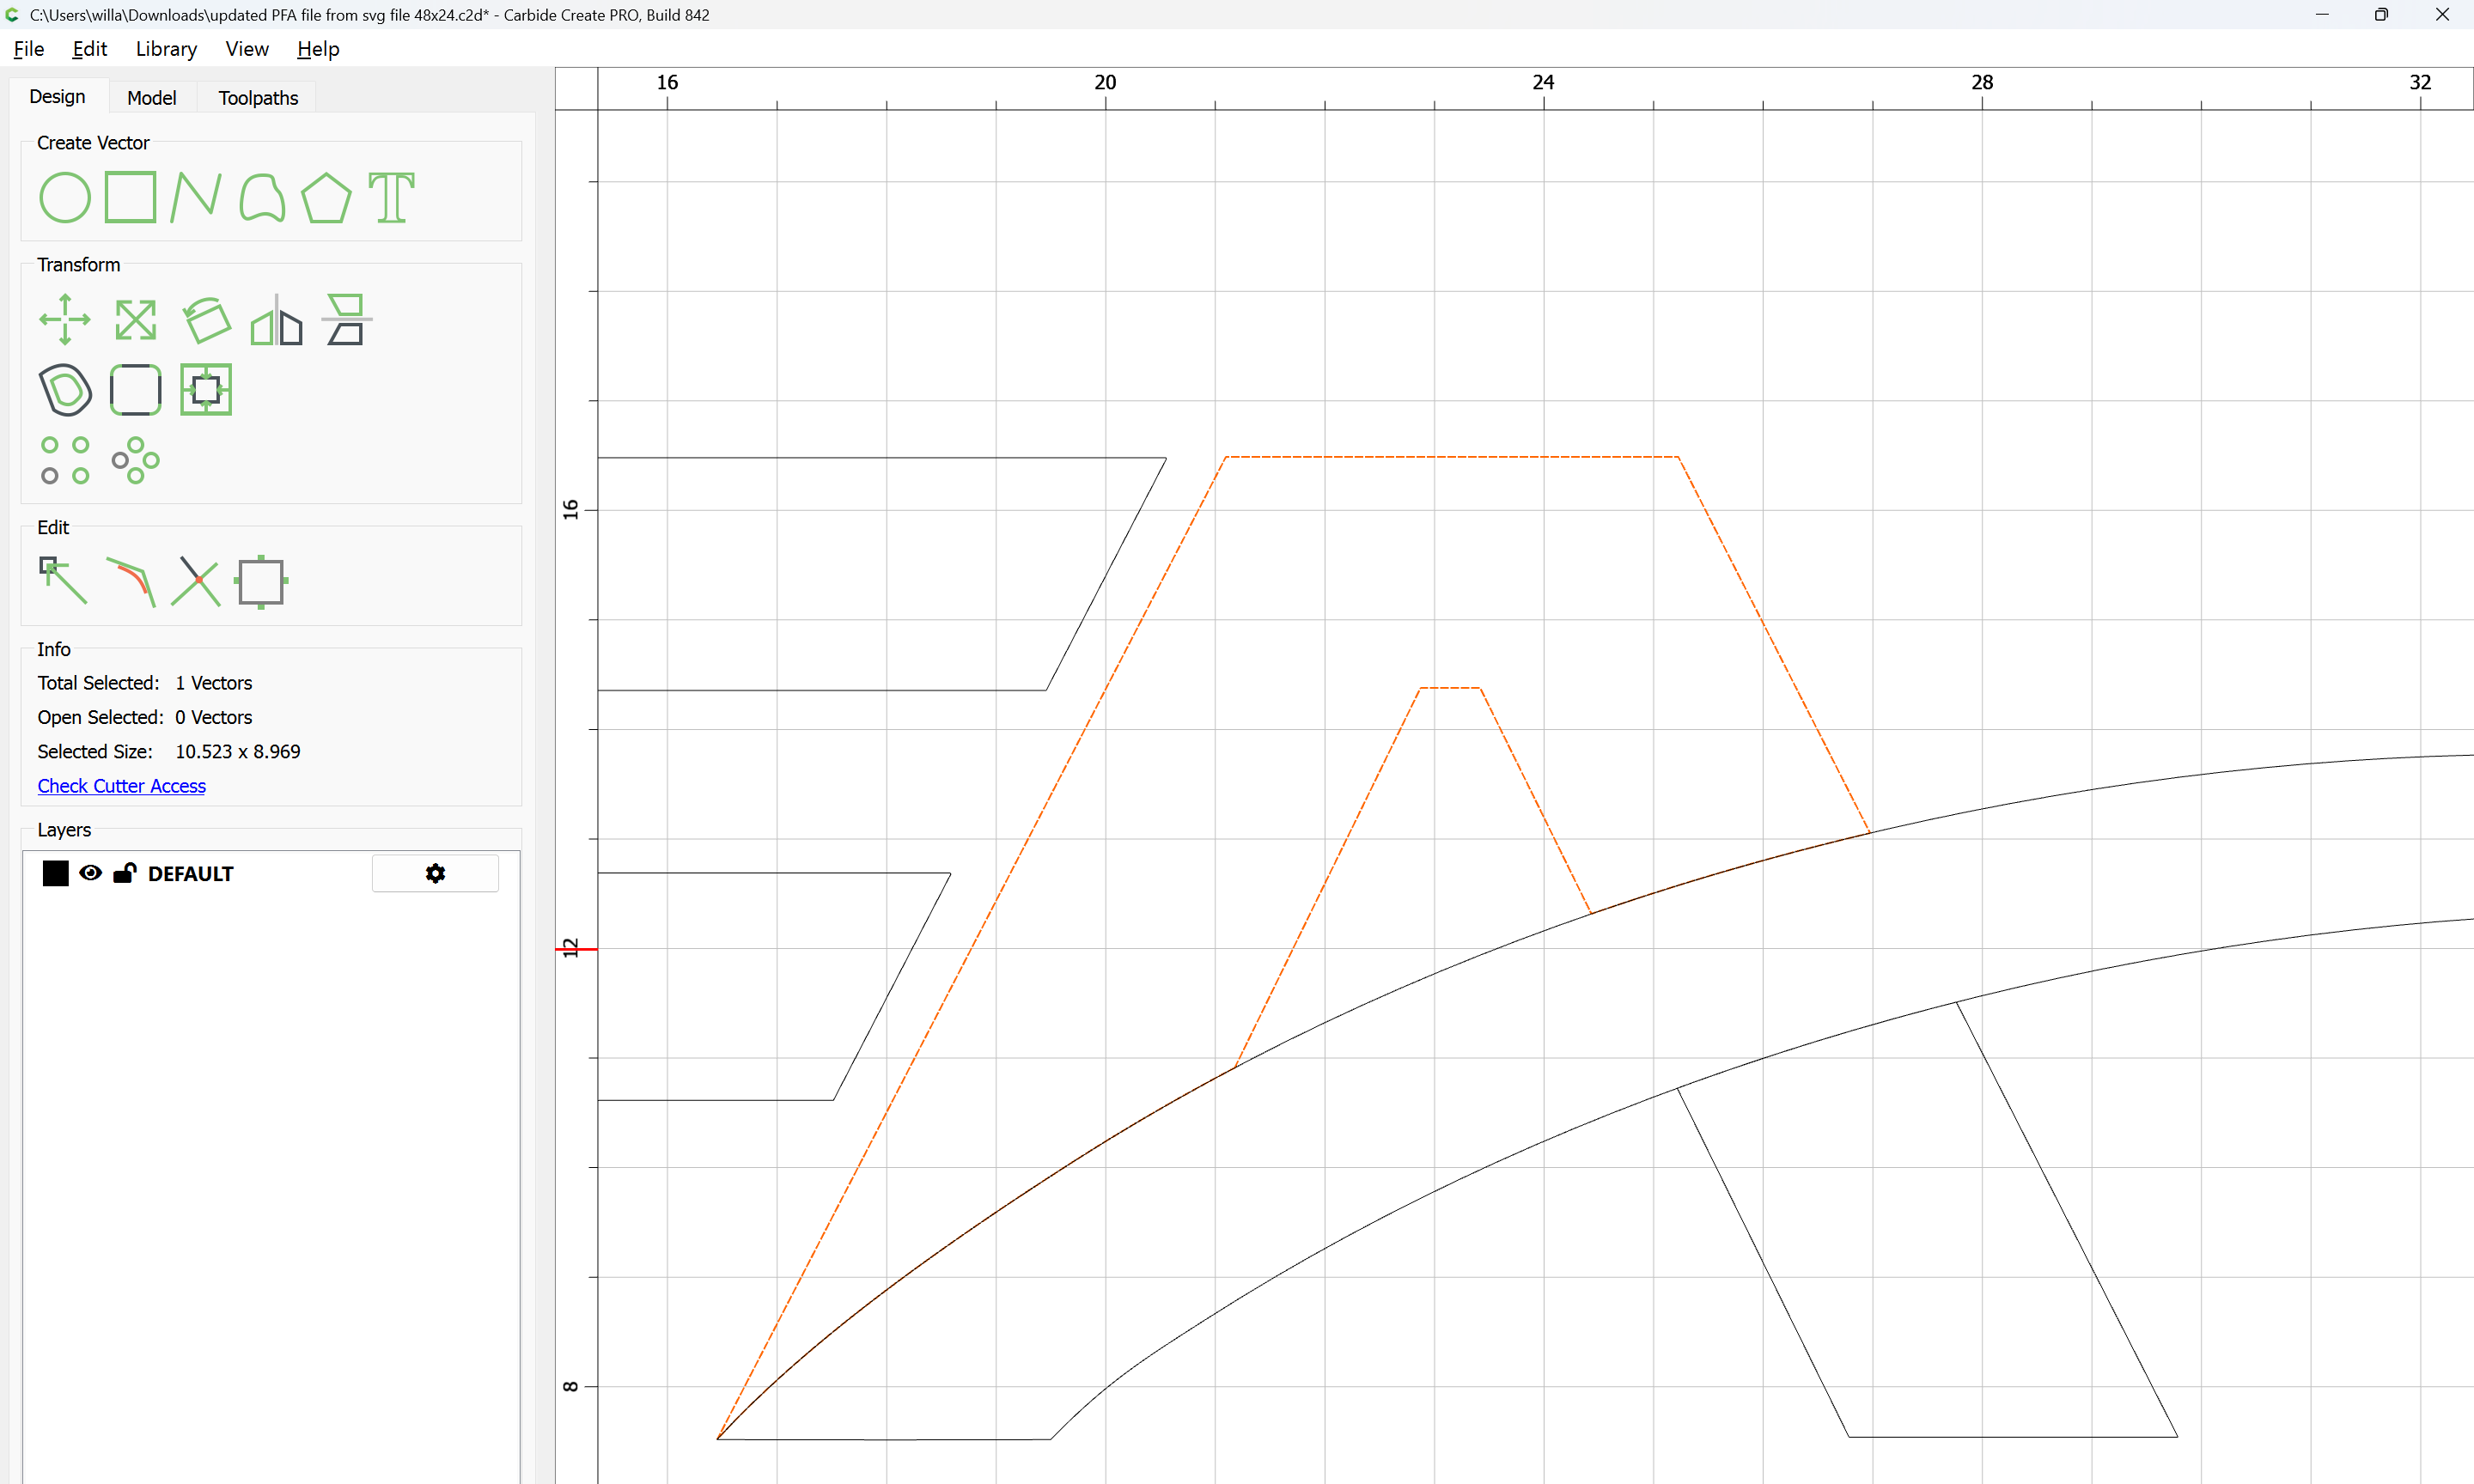Screen dimensions: 2474x1484
Task: Switch to the Model tab
Action: 151,97
